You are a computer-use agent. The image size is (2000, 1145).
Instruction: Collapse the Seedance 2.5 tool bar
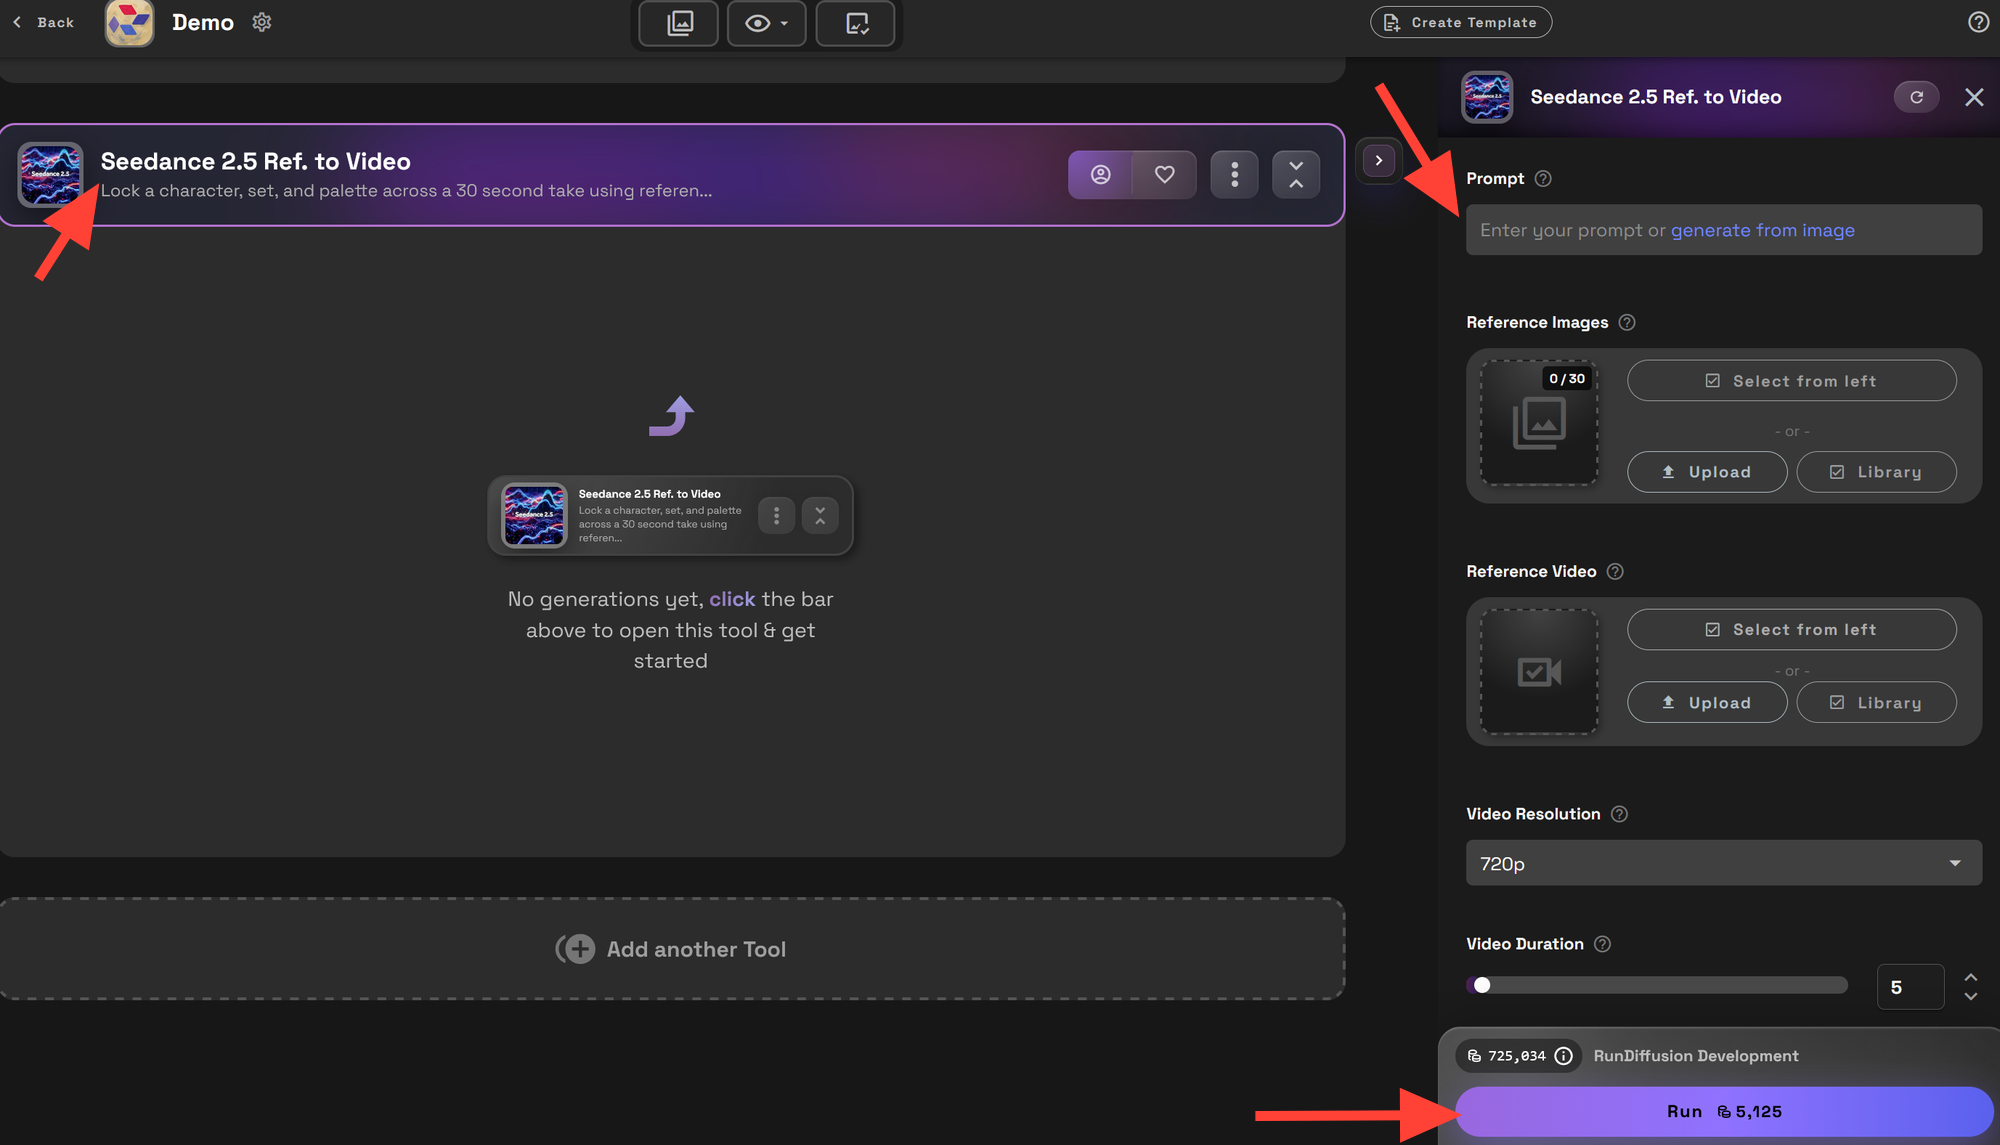coord(1296,175)
